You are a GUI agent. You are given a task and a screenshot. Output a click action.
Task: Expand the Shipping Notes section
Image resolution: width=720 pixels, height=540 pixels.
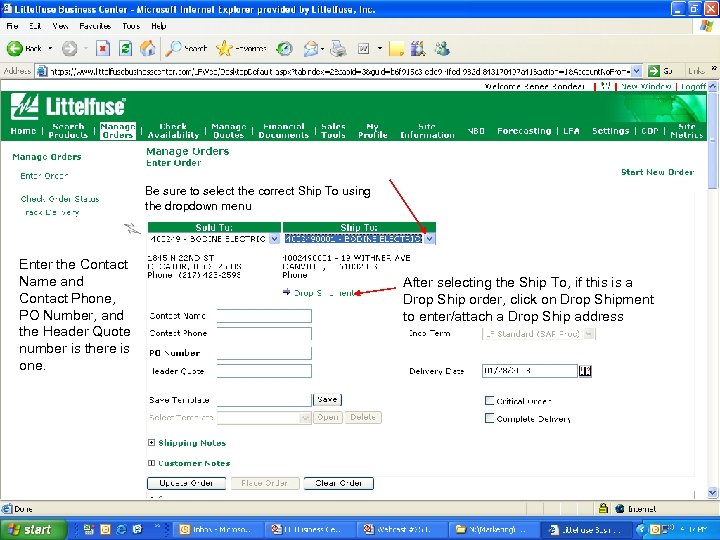click(x=152, y=443)
